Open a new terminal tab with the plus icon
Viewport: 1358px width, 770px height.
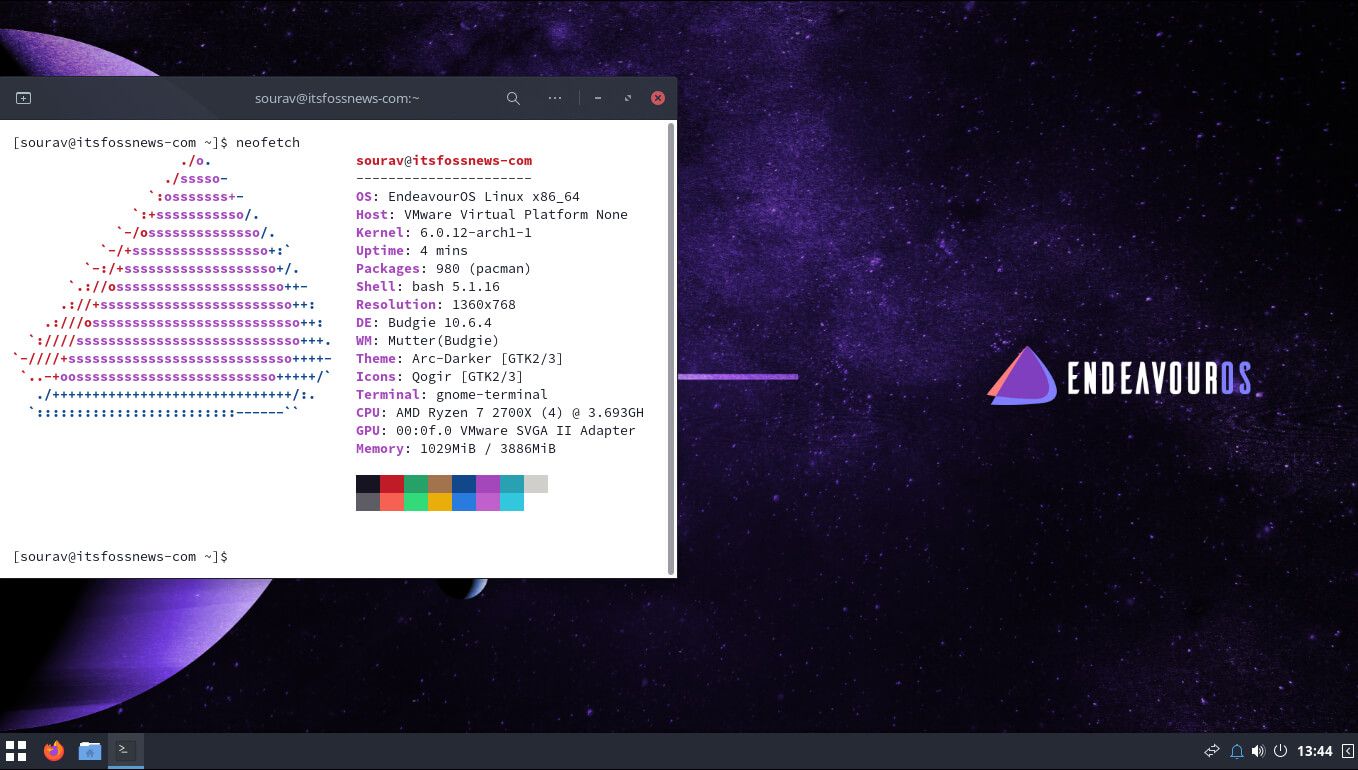tap(23, 98)
